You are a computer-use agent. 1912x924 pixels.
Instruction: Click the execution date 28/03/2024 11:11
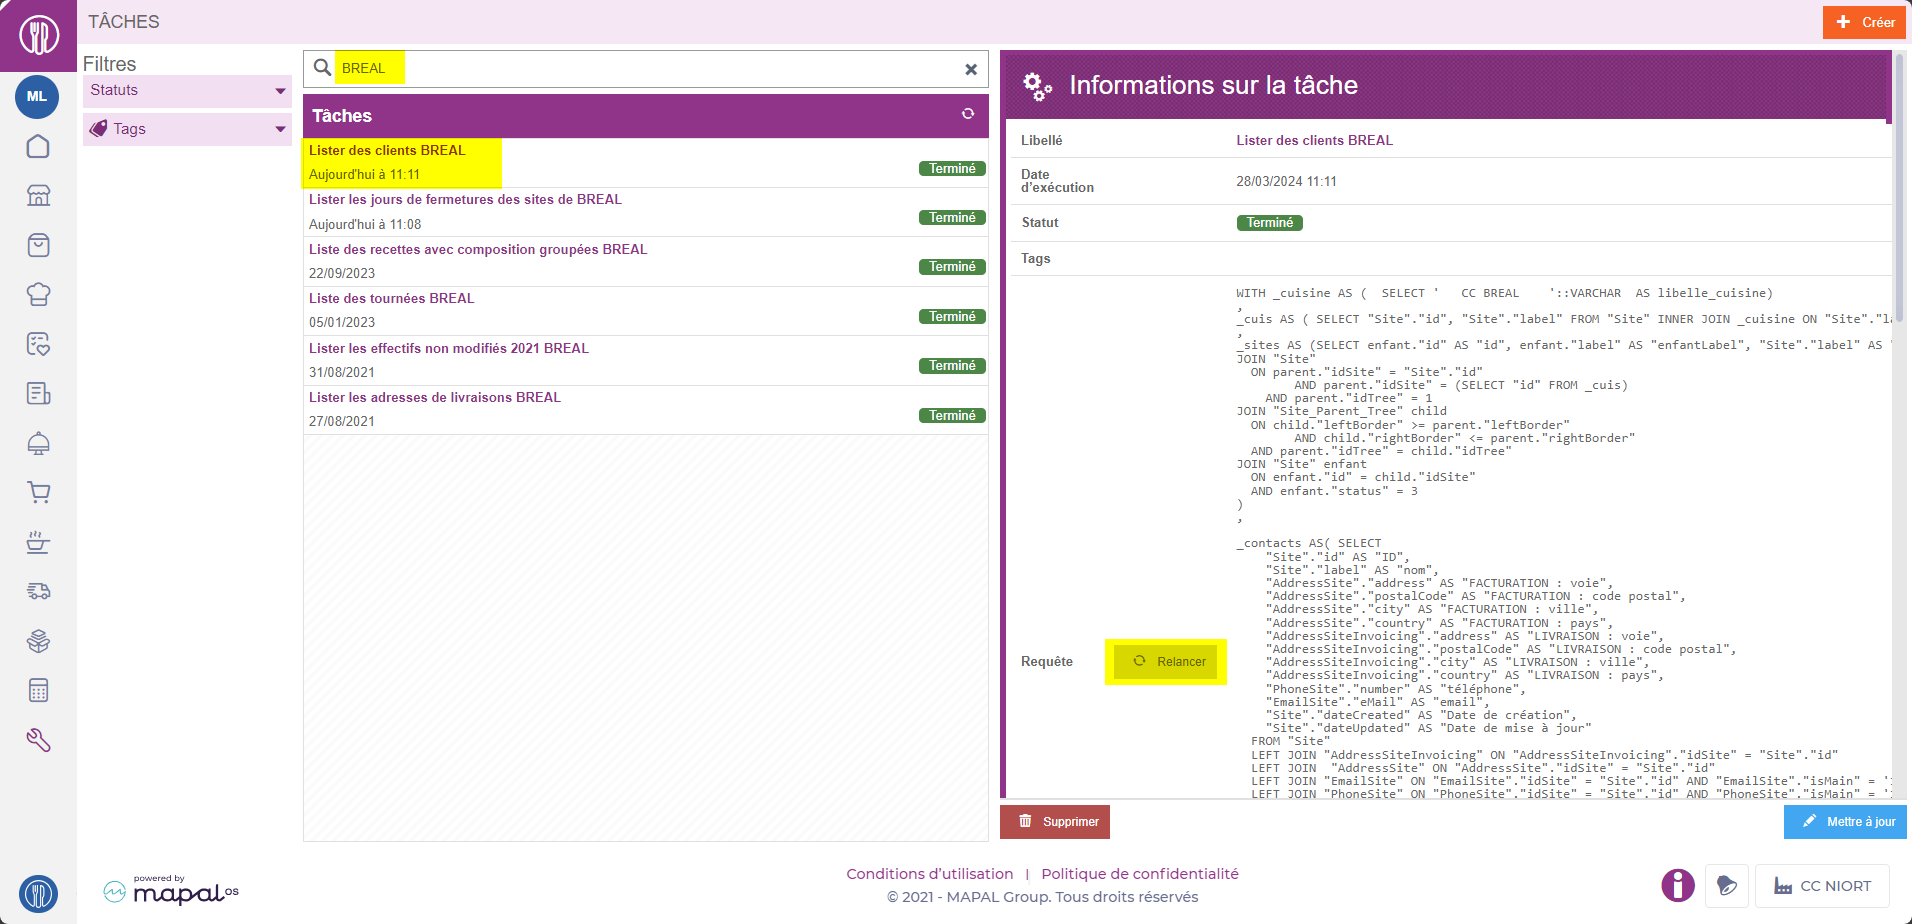(x=1286, y=182)
